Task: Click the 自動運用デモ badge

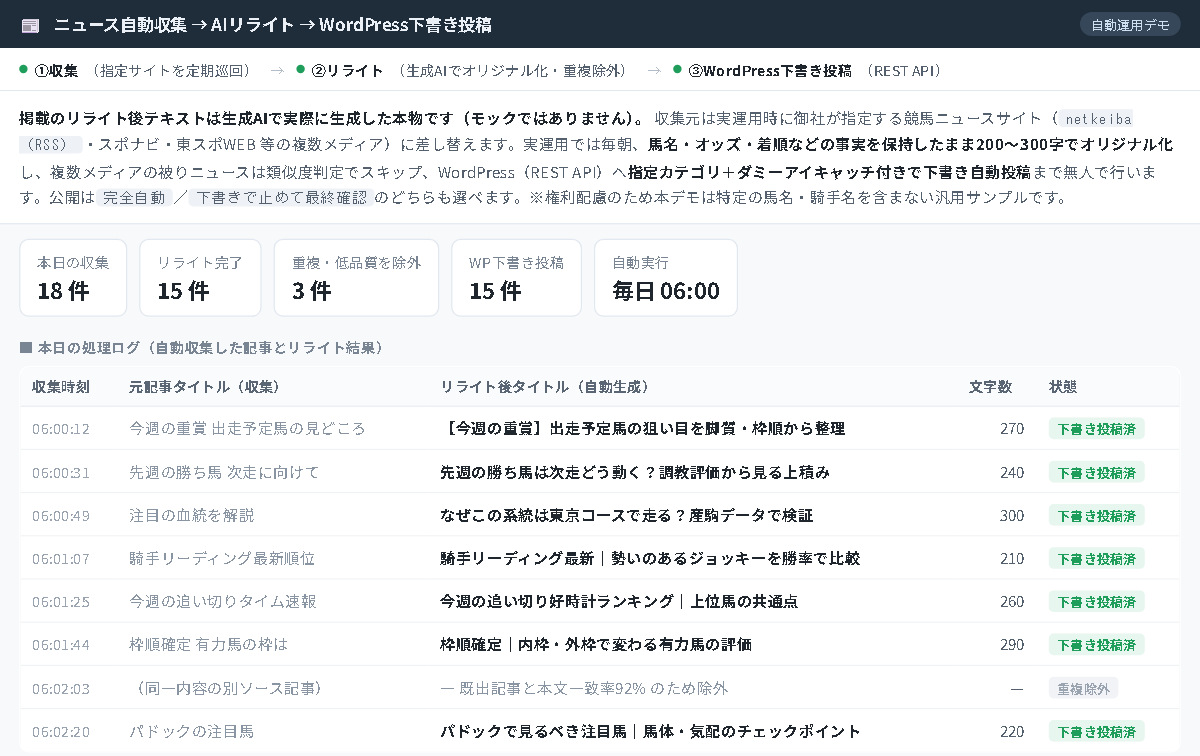Action: coord(1130,25)
